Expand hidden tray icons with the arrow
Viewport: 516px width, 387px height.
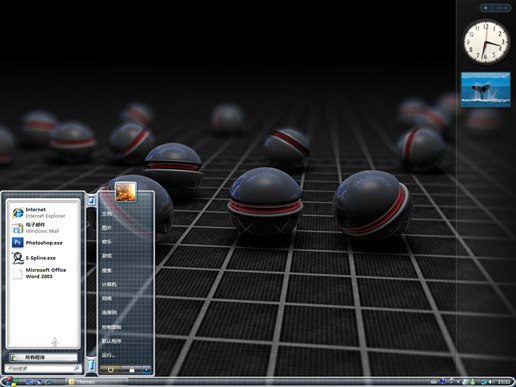coord(458,382)
